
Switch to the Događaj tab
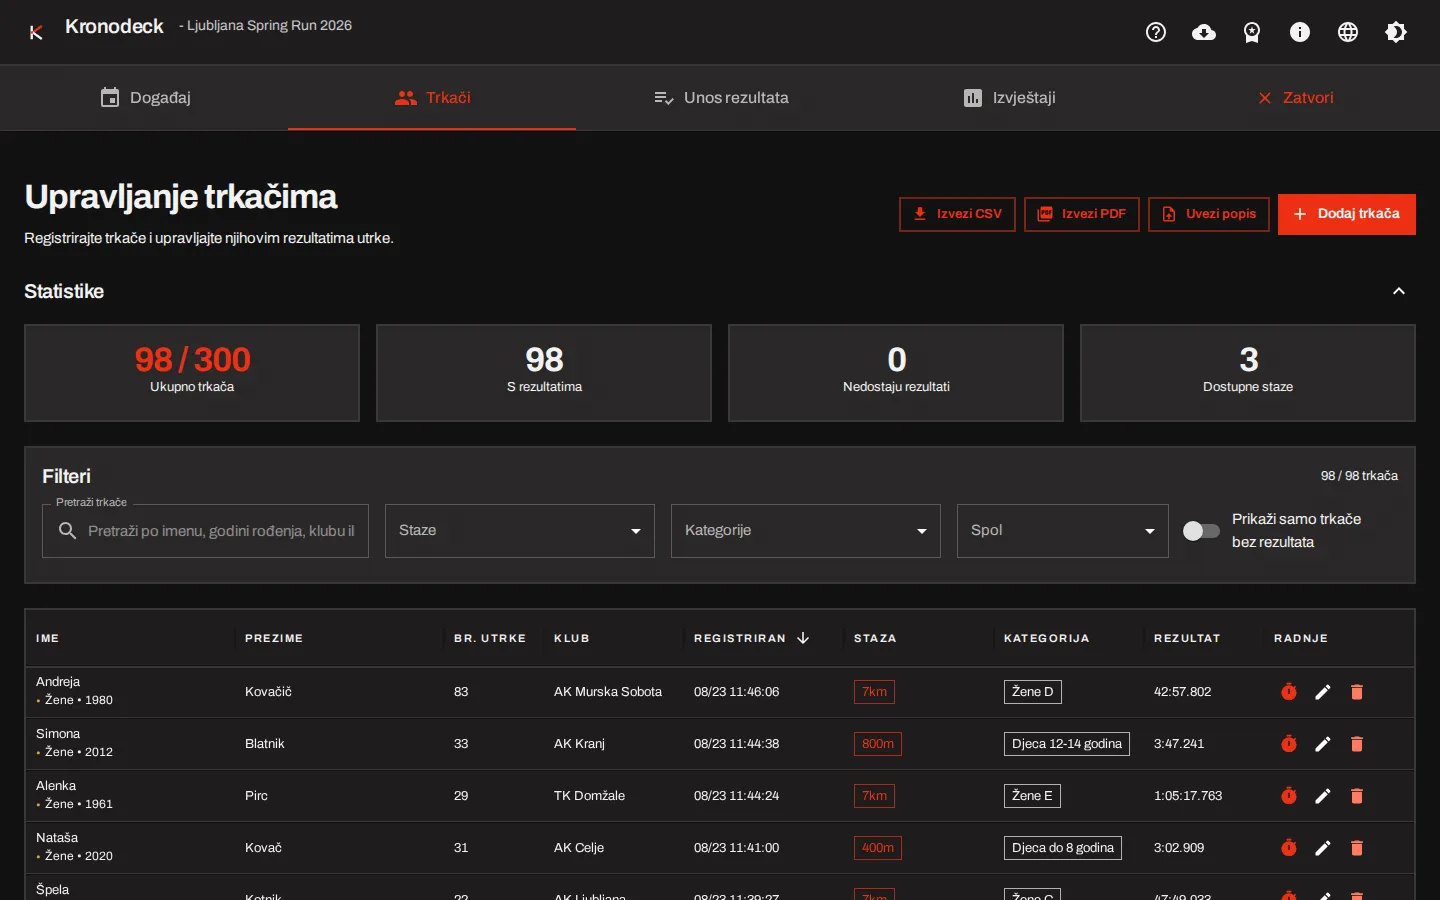click(145, 98)
